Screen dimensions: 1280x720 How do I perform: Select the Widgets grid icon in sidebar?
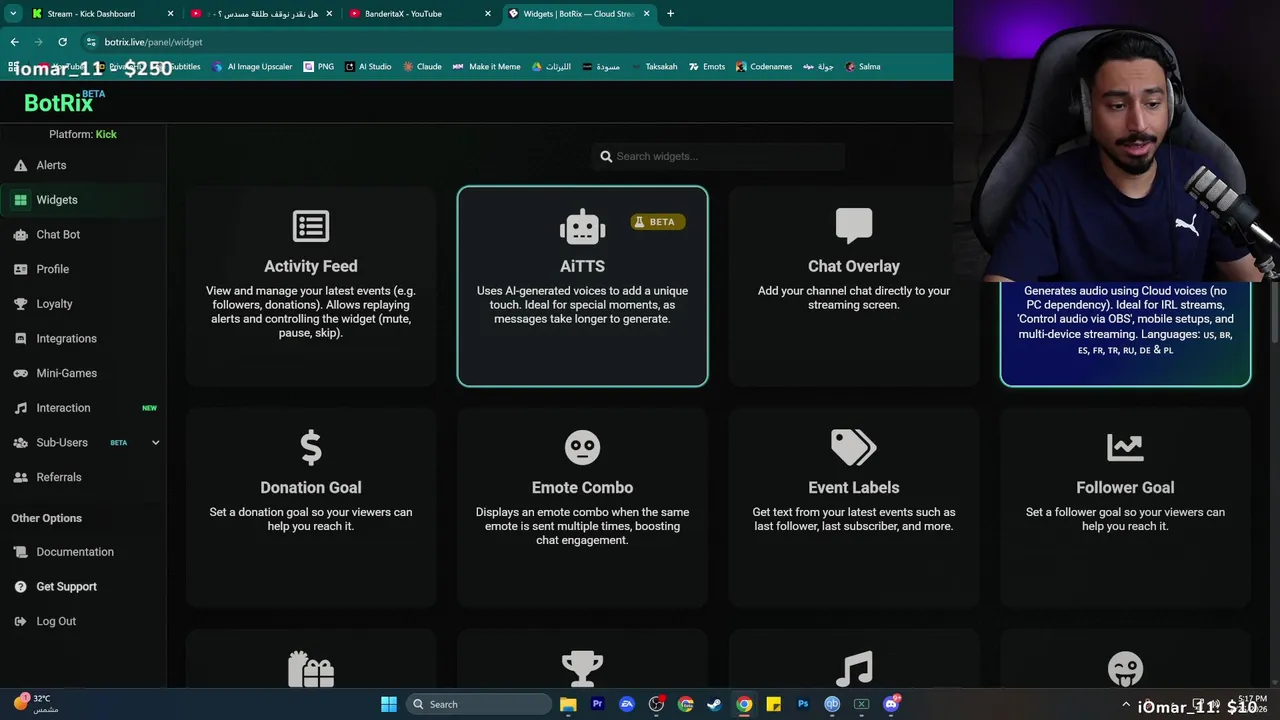coord(20,200)
